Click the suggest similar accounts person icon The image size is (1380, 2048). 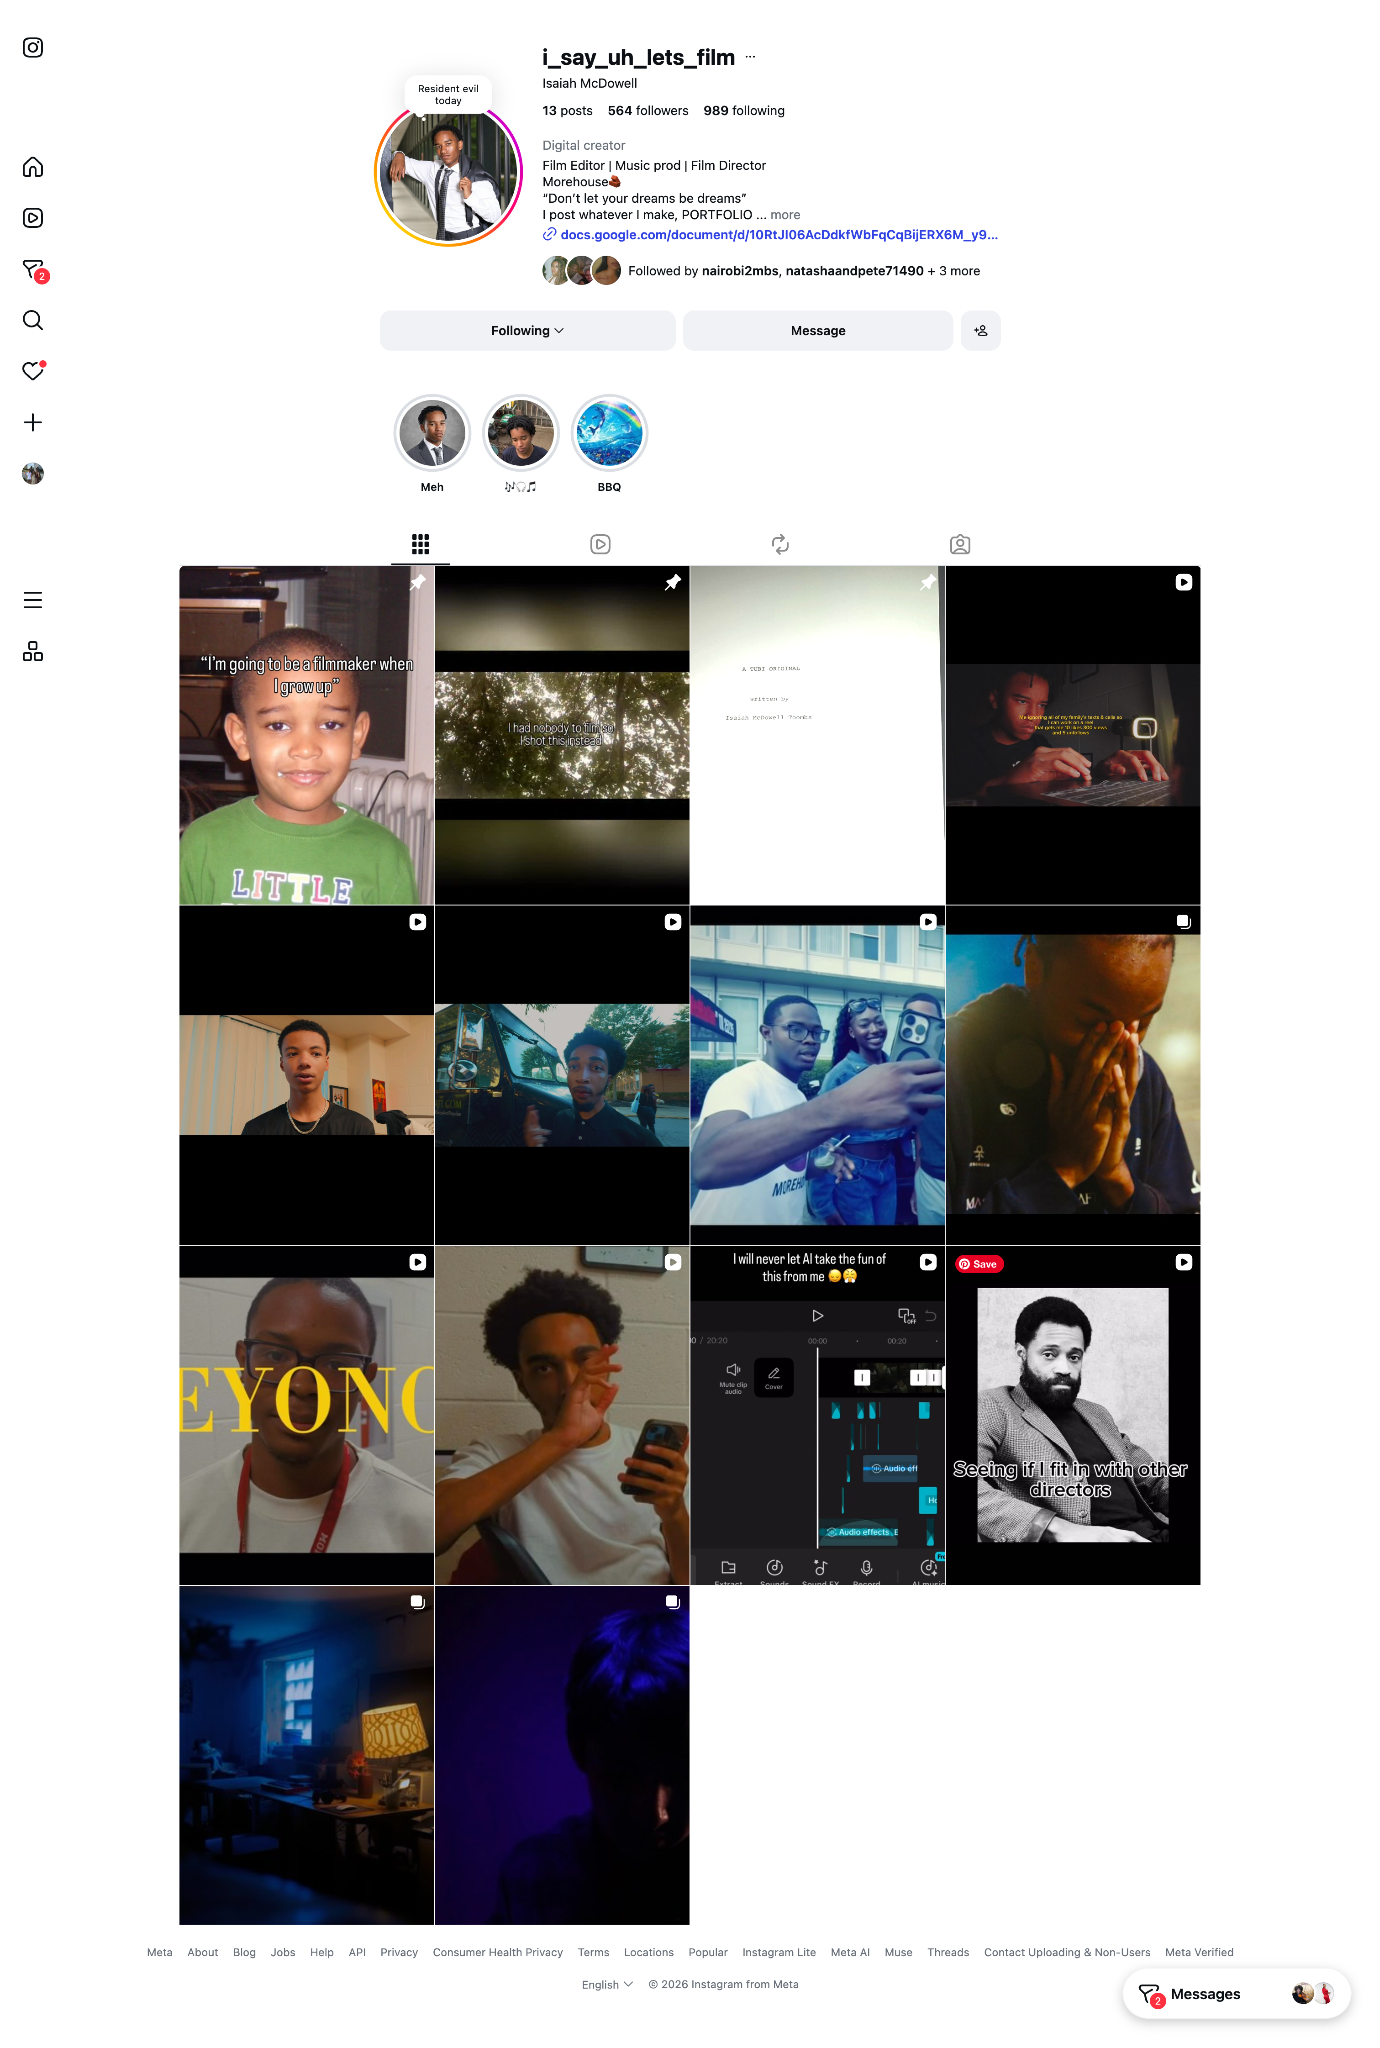coord(981,331)
